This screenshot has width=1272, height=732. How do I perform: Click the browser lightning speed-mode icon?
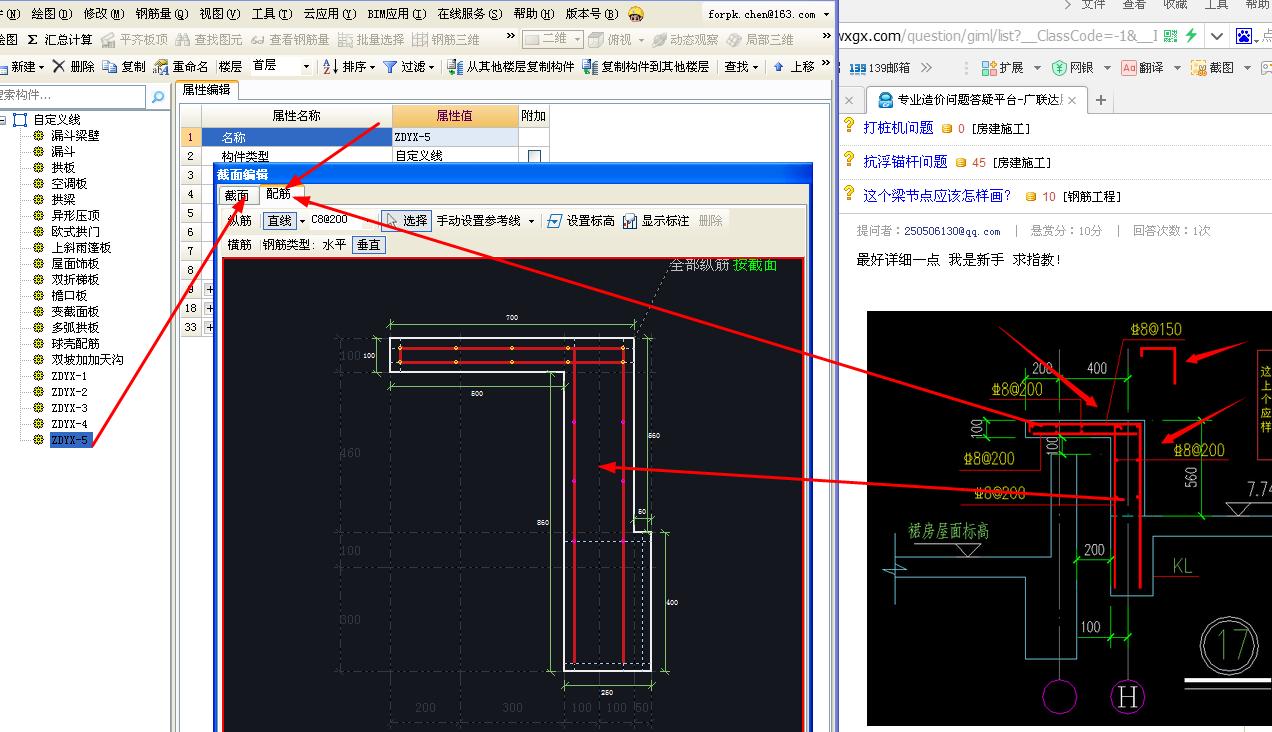[x=1190, y=36]
